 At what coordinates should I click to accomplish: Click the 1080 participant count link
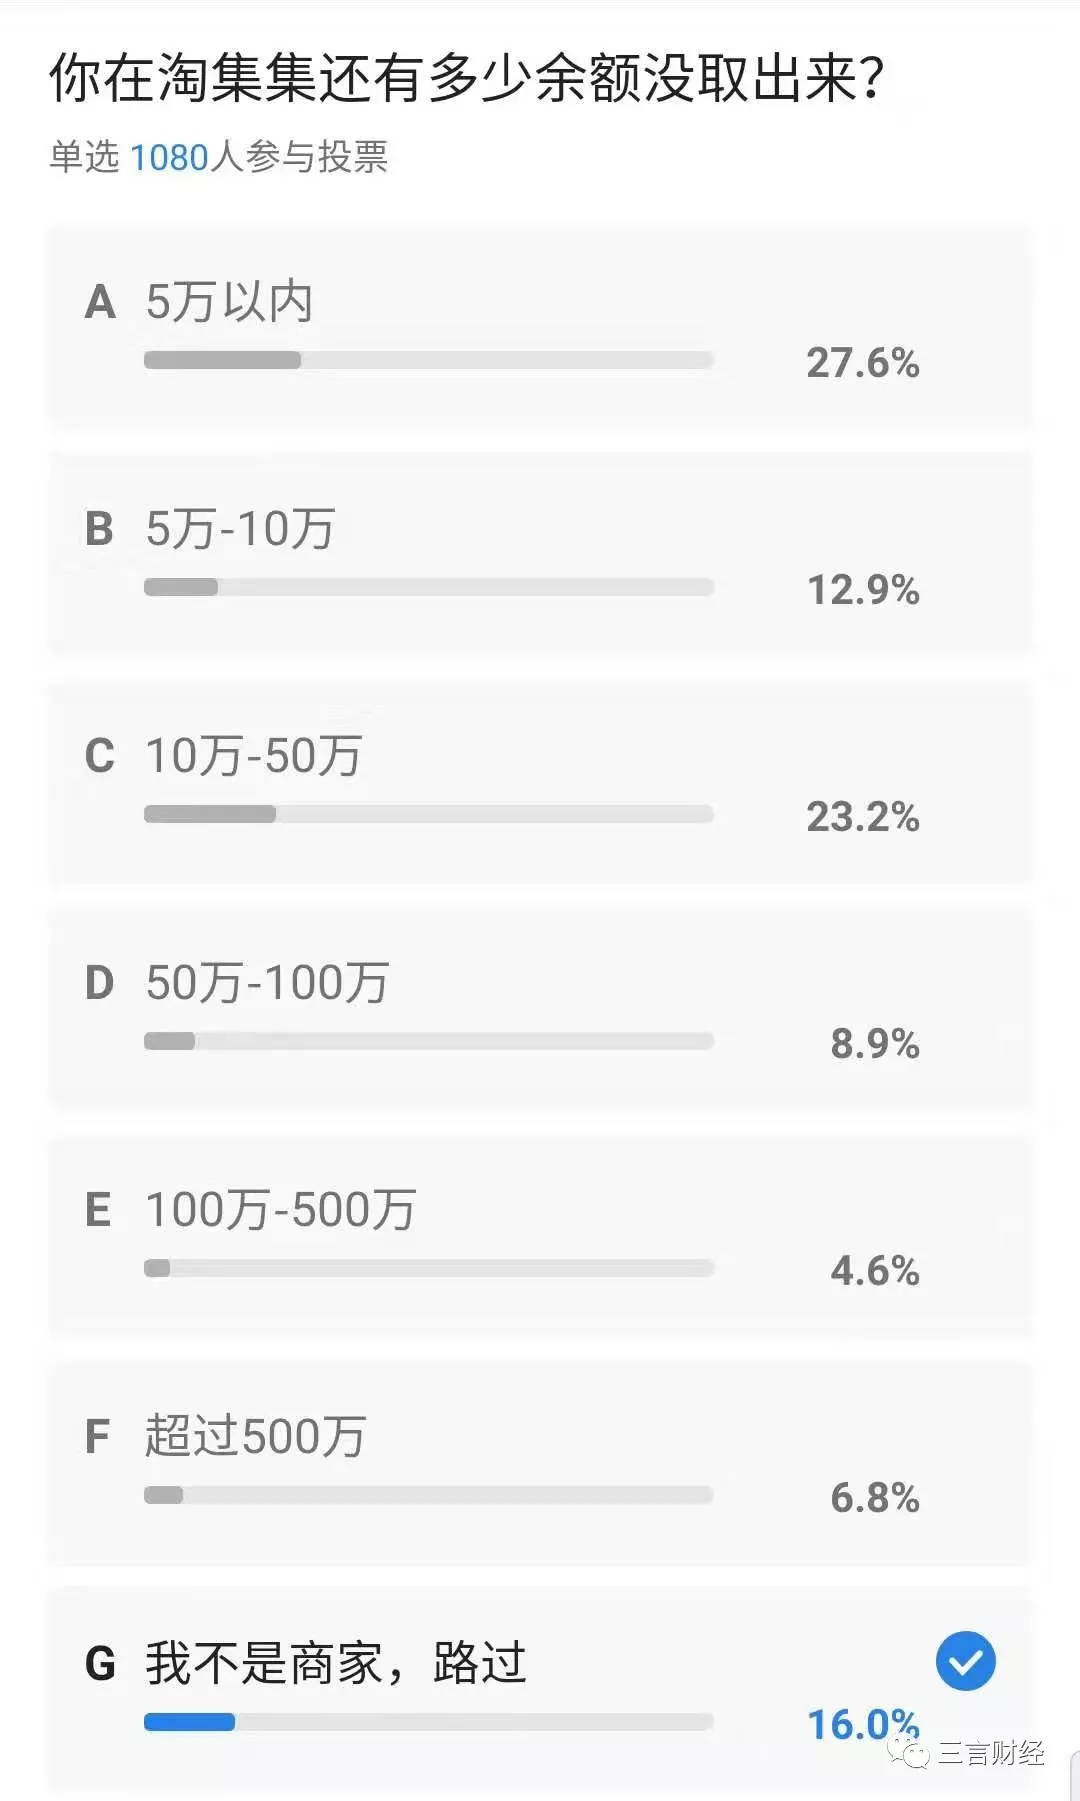tap(169, 157)
